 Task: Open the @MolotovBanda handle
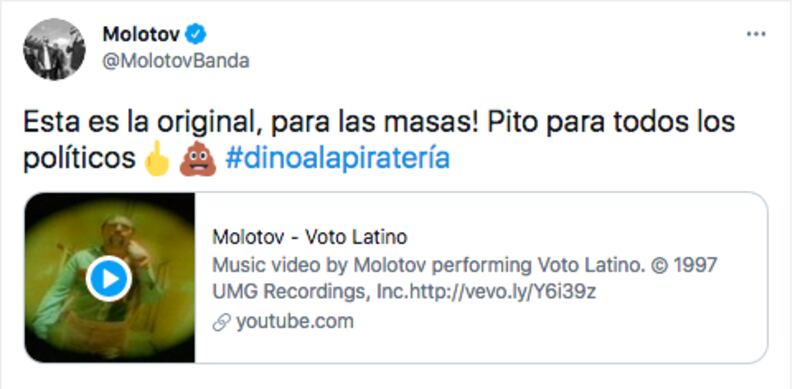(176, 61)
